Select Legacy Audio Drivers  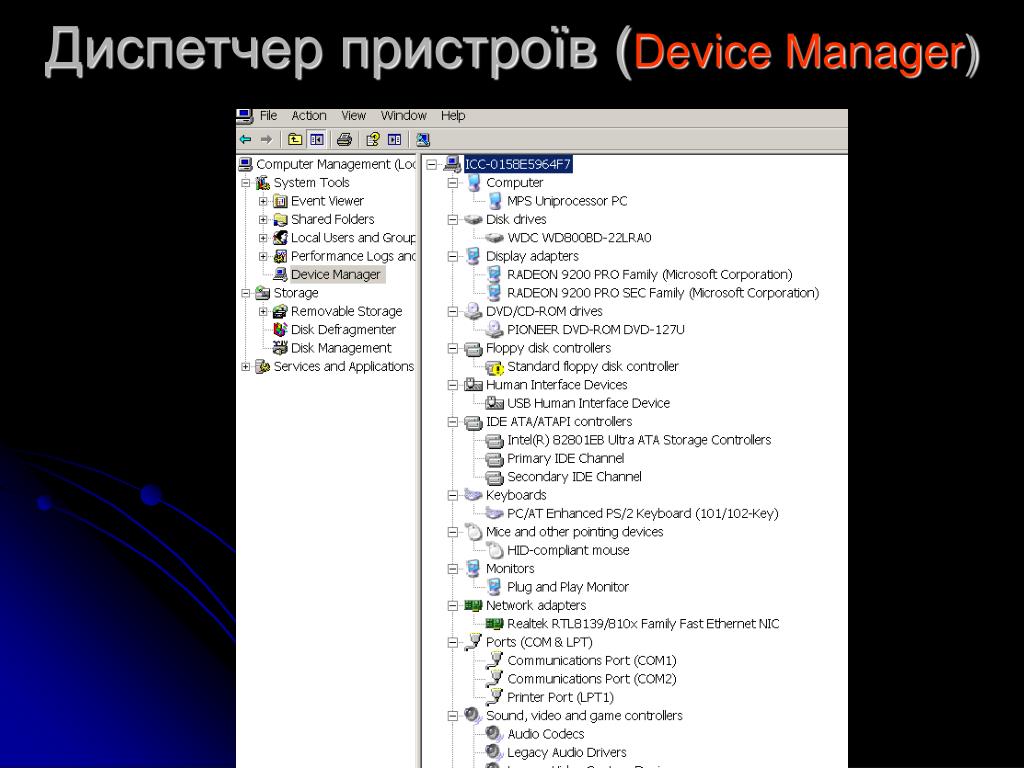(x=567, y=752)
